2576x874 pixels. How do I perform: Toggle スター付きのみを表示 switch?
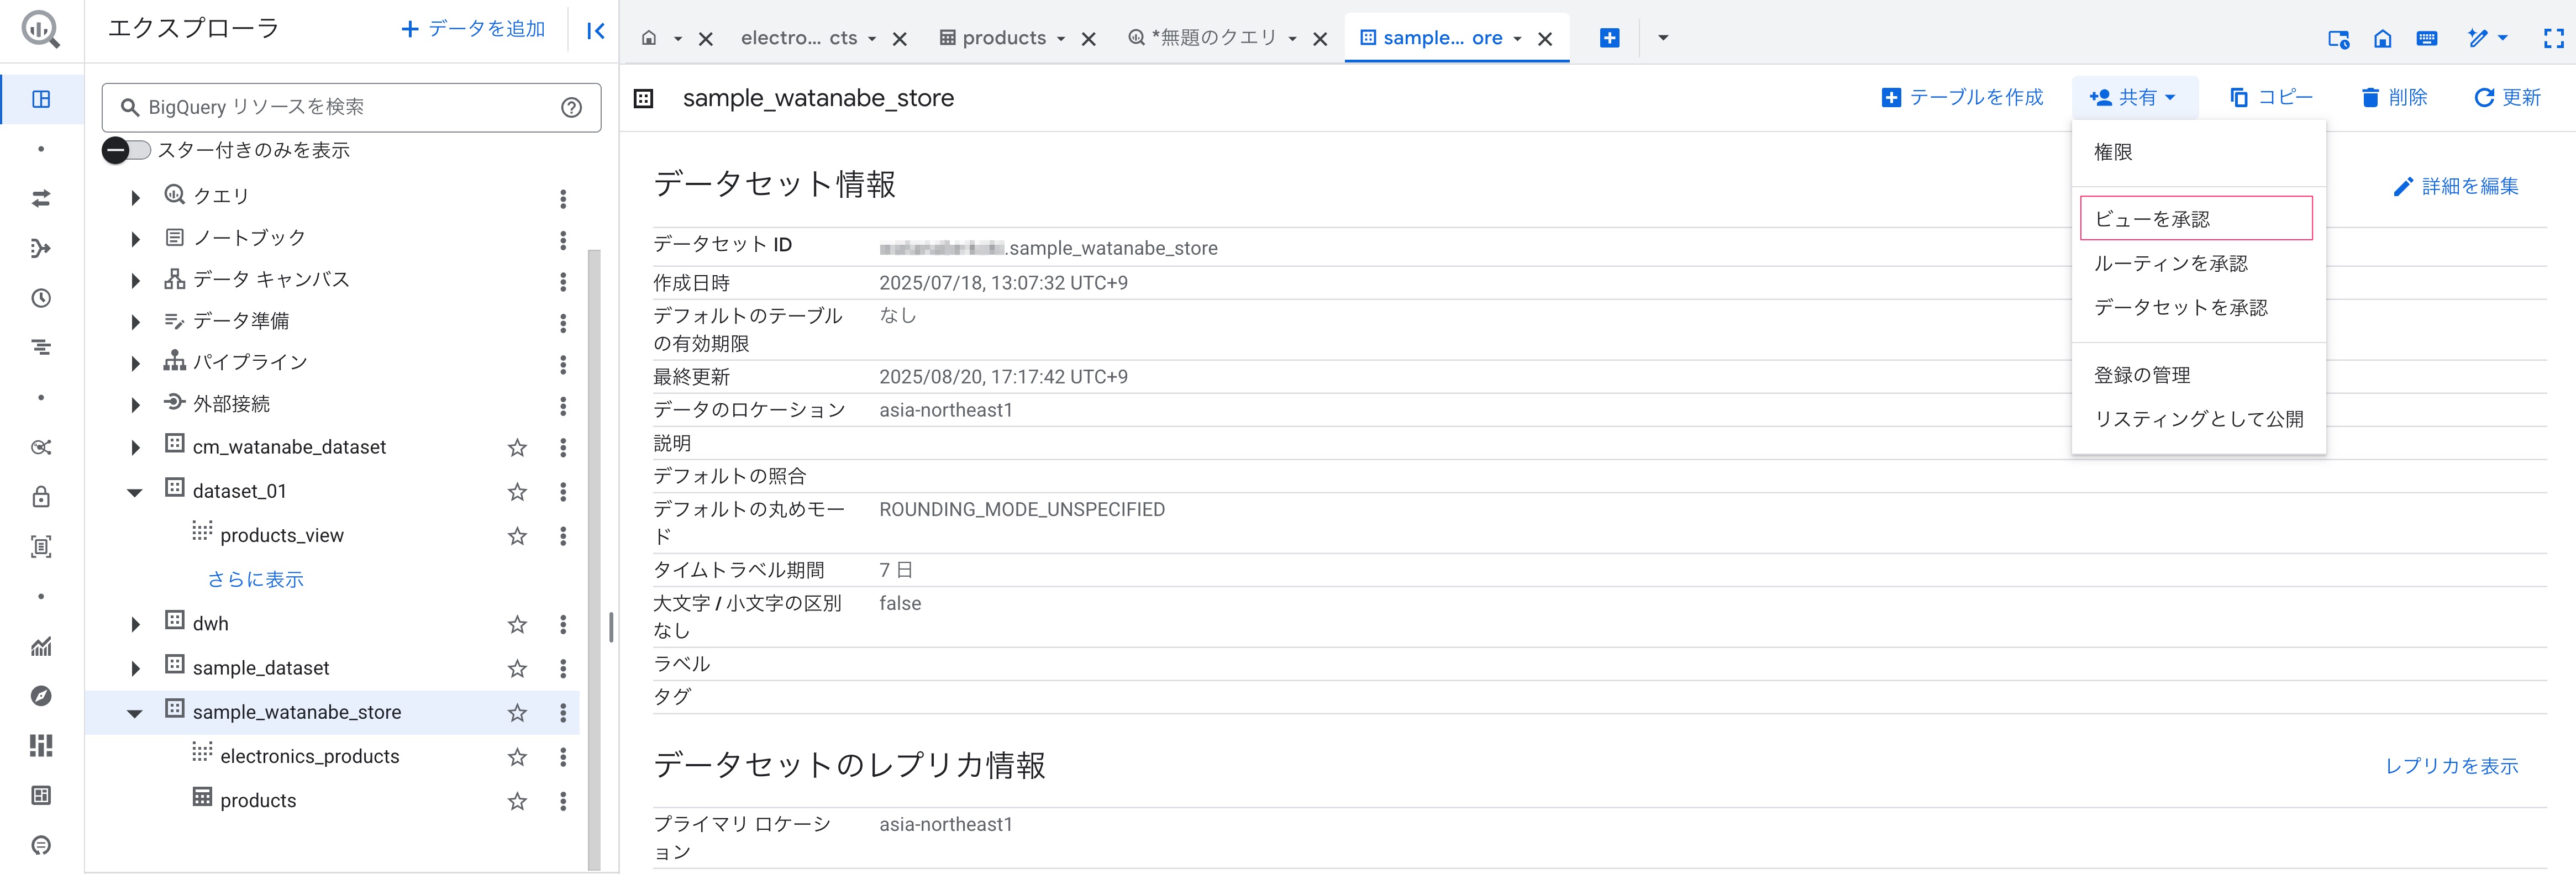126,150
